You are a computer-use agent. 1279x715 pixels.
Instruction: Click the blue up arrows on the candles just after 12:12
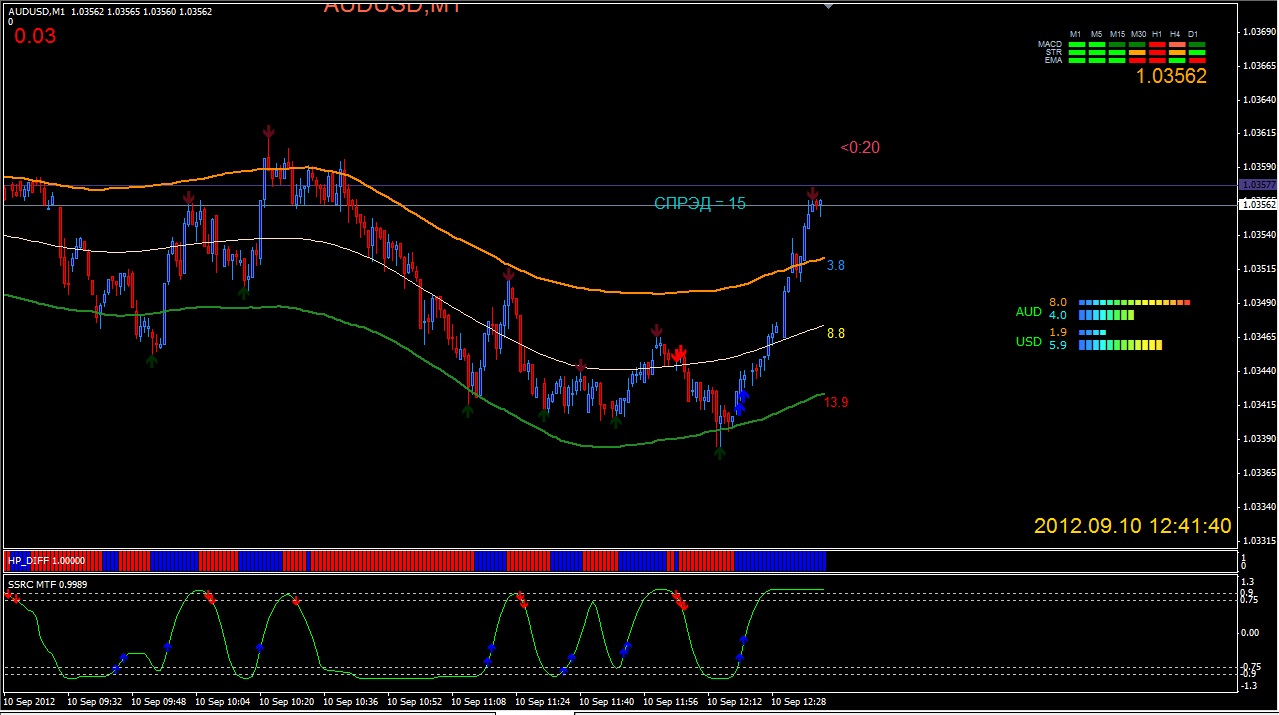pos(742,401)
